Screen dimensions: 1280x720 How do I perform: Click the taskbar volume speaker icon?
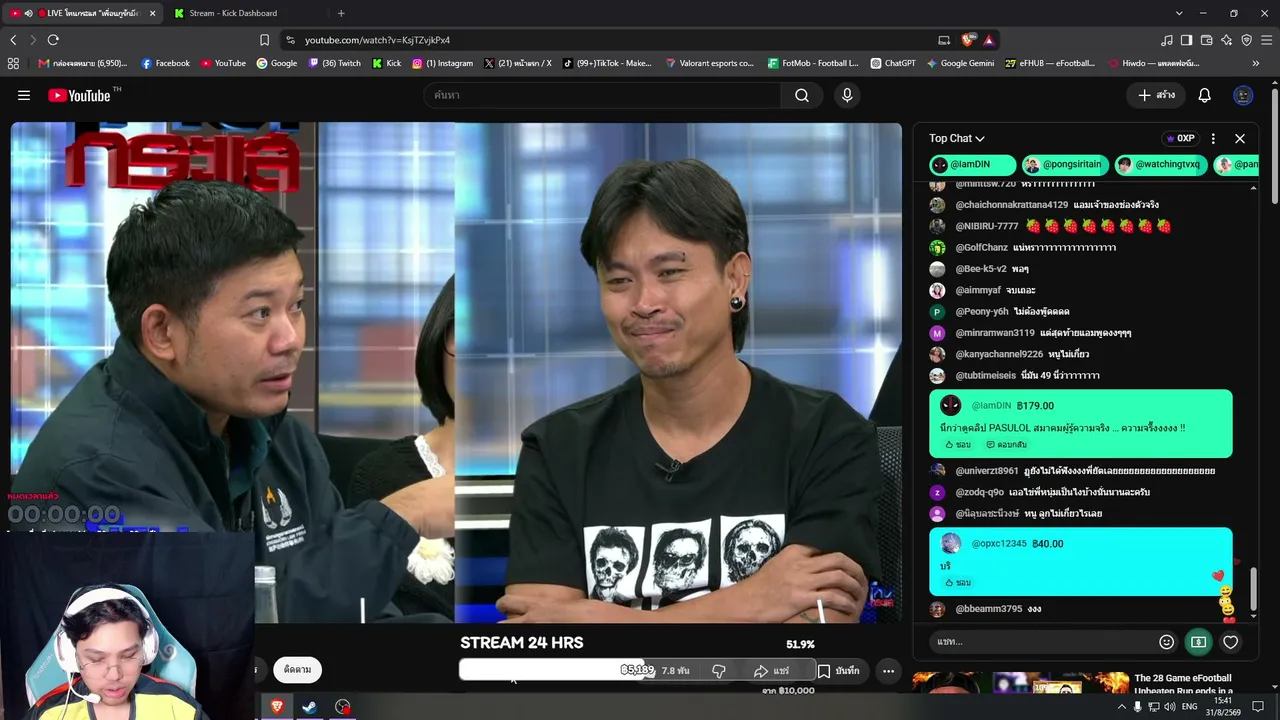(1171, 707)
